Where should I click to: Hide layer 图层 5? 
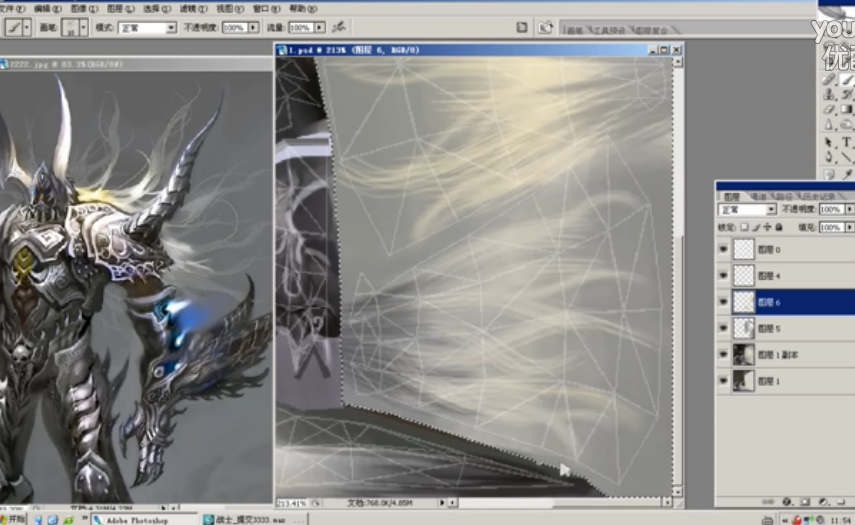click(723, 328)
